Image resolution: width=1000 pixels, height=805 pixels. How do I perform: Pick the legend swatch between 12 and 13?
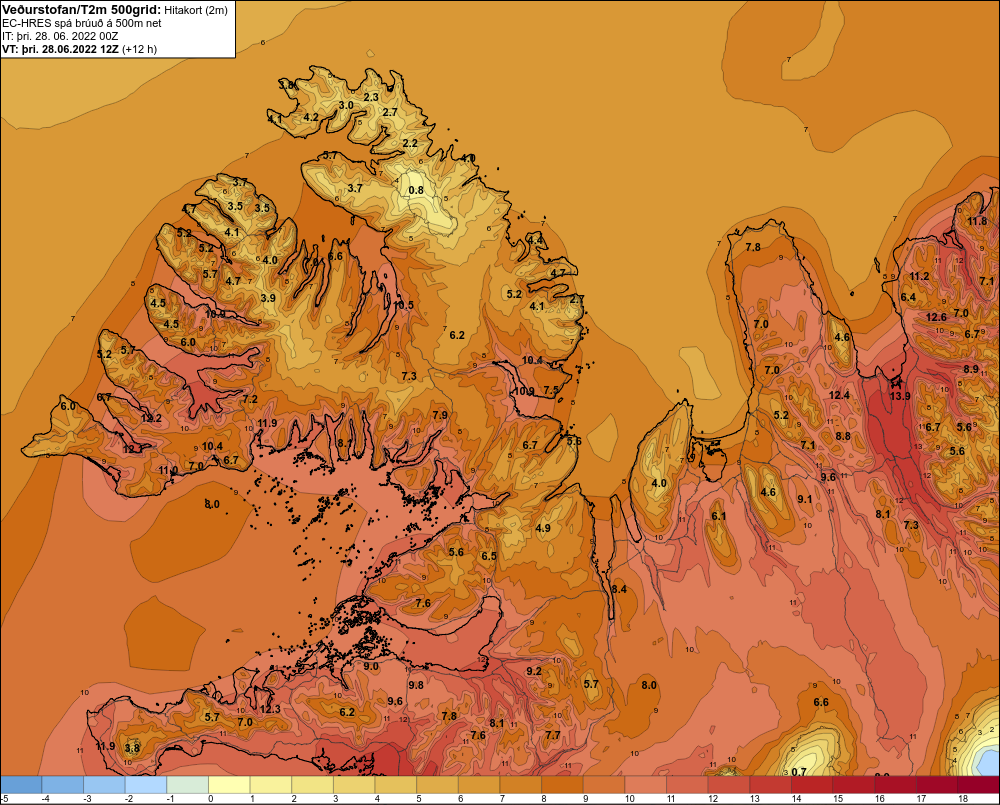coord(729,784)
